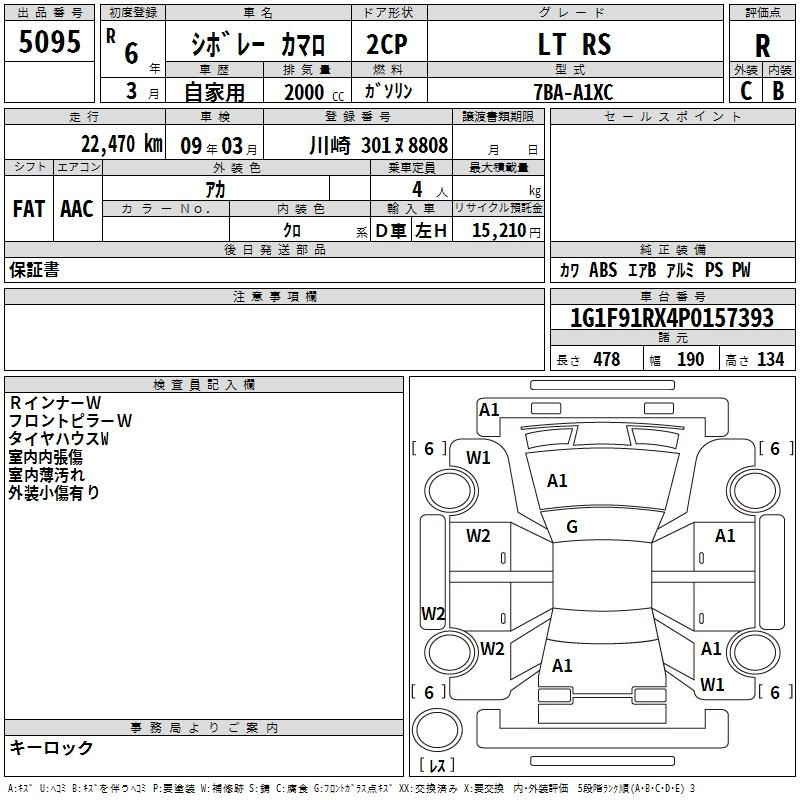Screen dimensions: 800x800
Task: Click the FAT shift type cell
Action: 29,208
